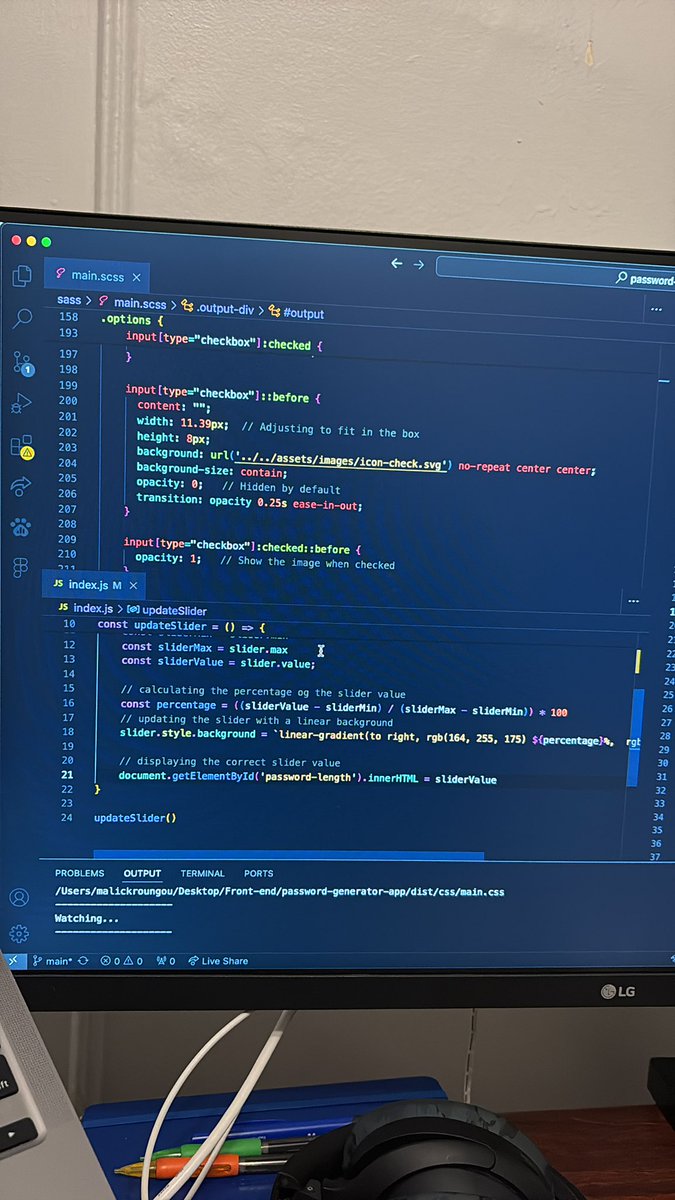
Task: Click the horizontal scrollbar in index.js editor
Action: [288, 855]
